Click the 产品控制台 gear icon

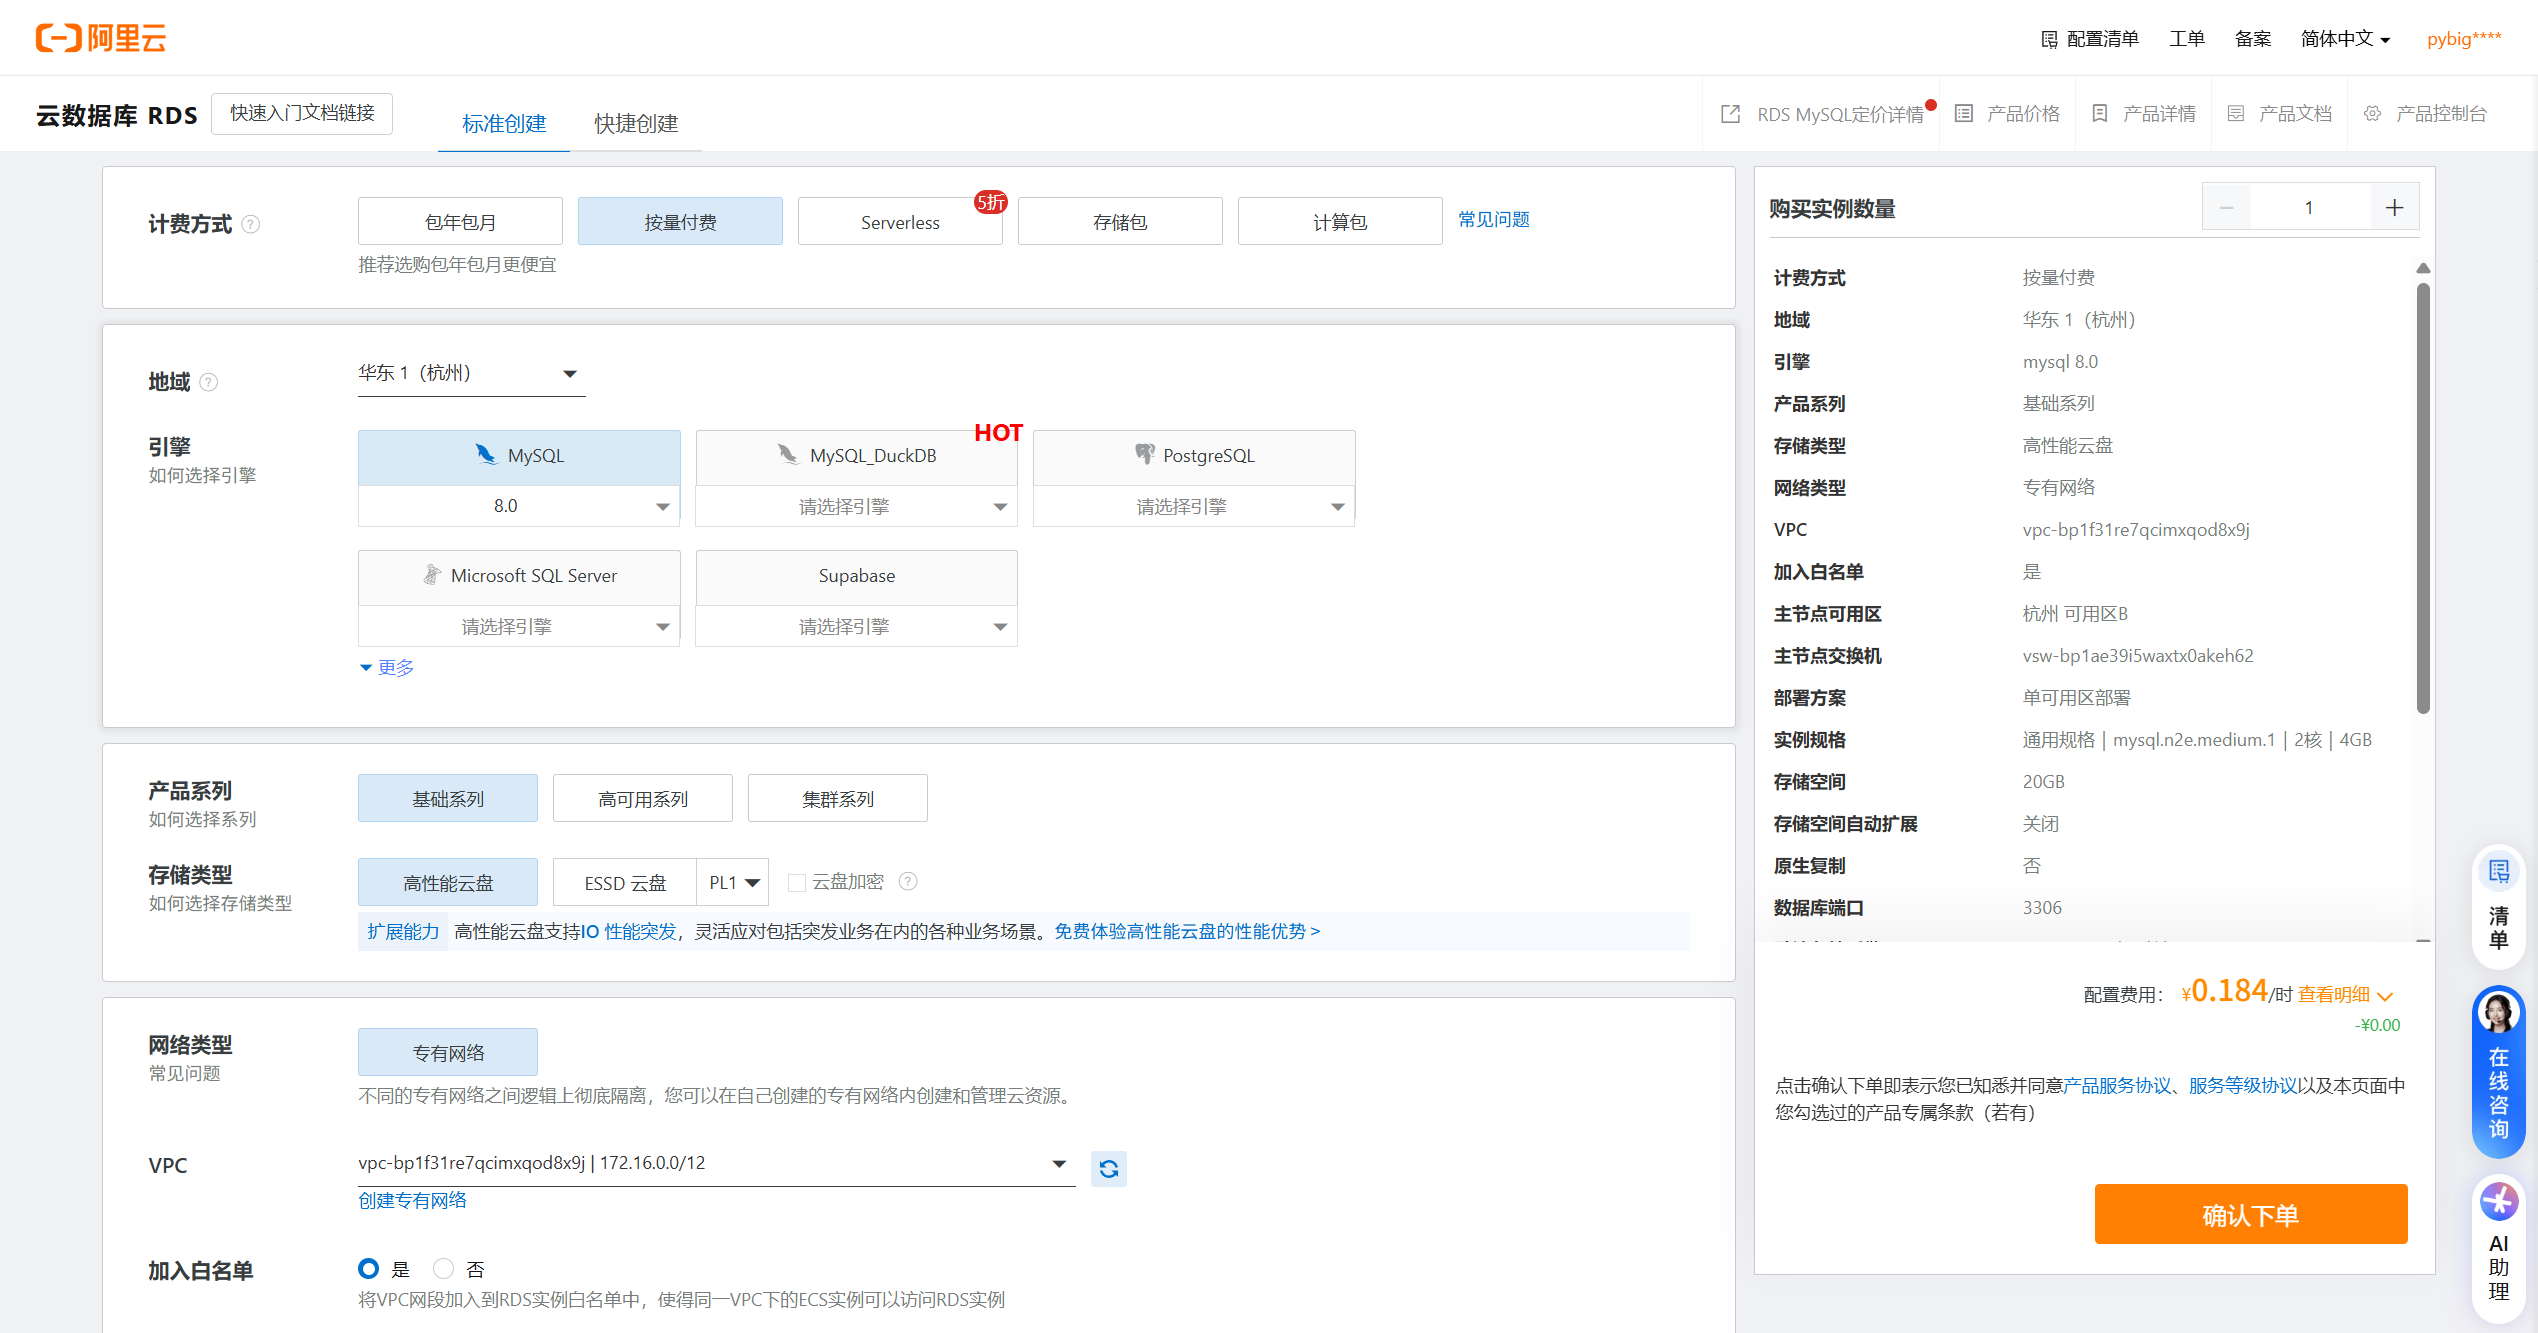coord(2372,114)
